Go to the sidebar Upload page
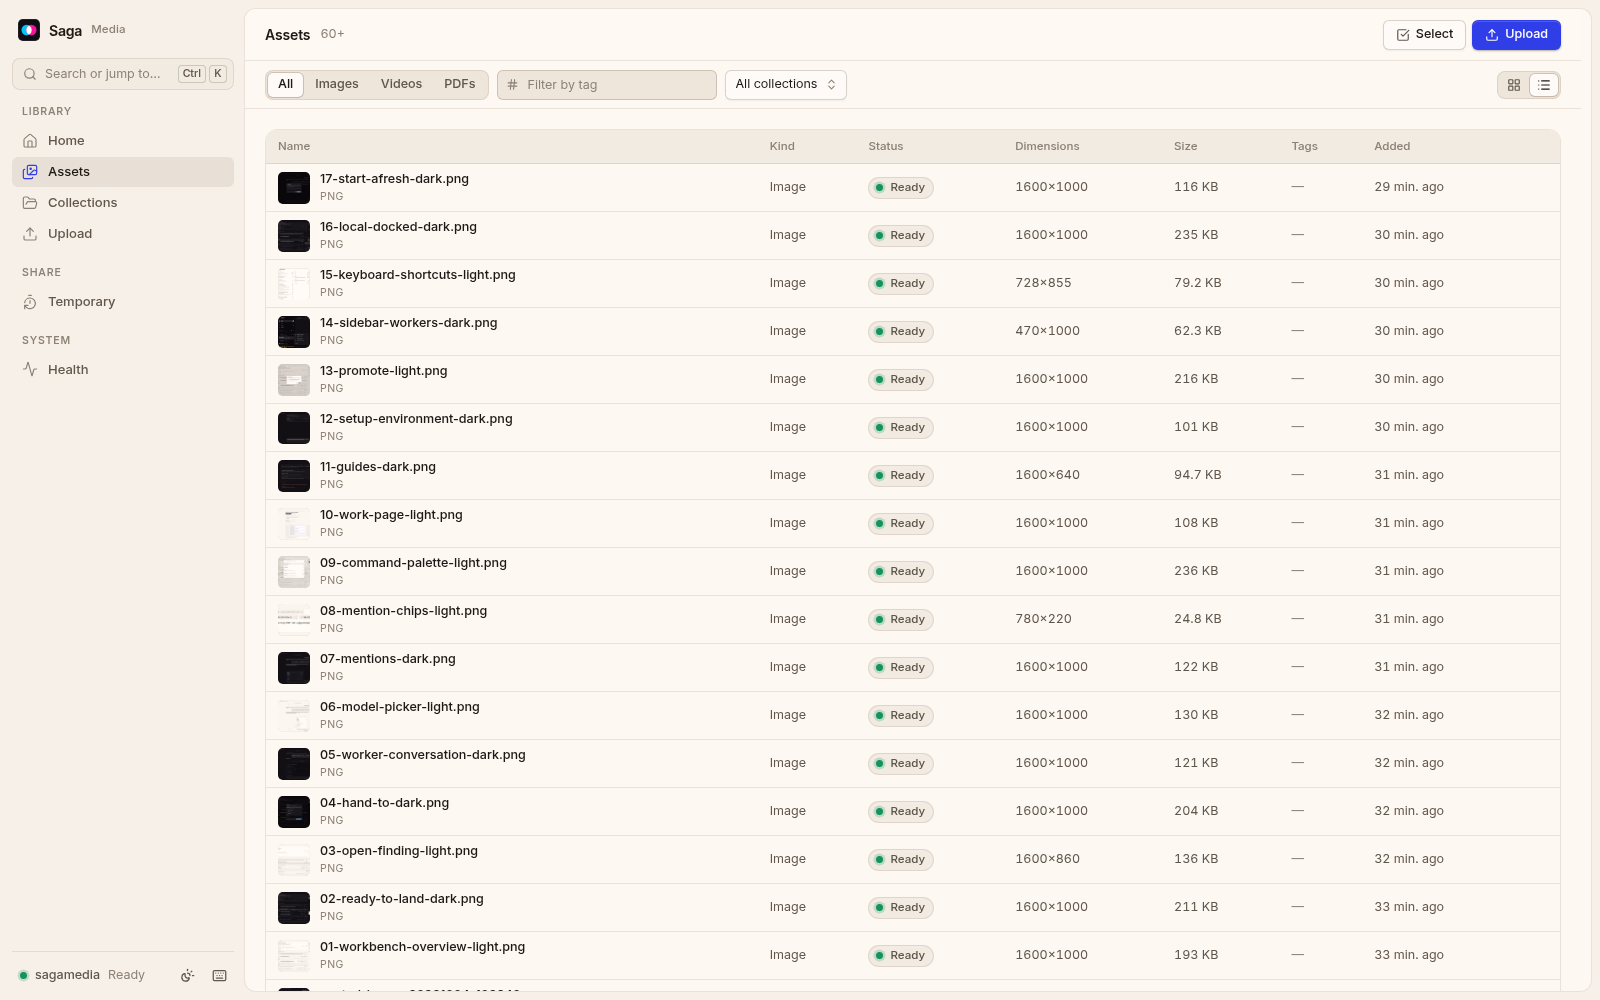The width and height of the screenshot is (1600, 1000). [123, 234]
